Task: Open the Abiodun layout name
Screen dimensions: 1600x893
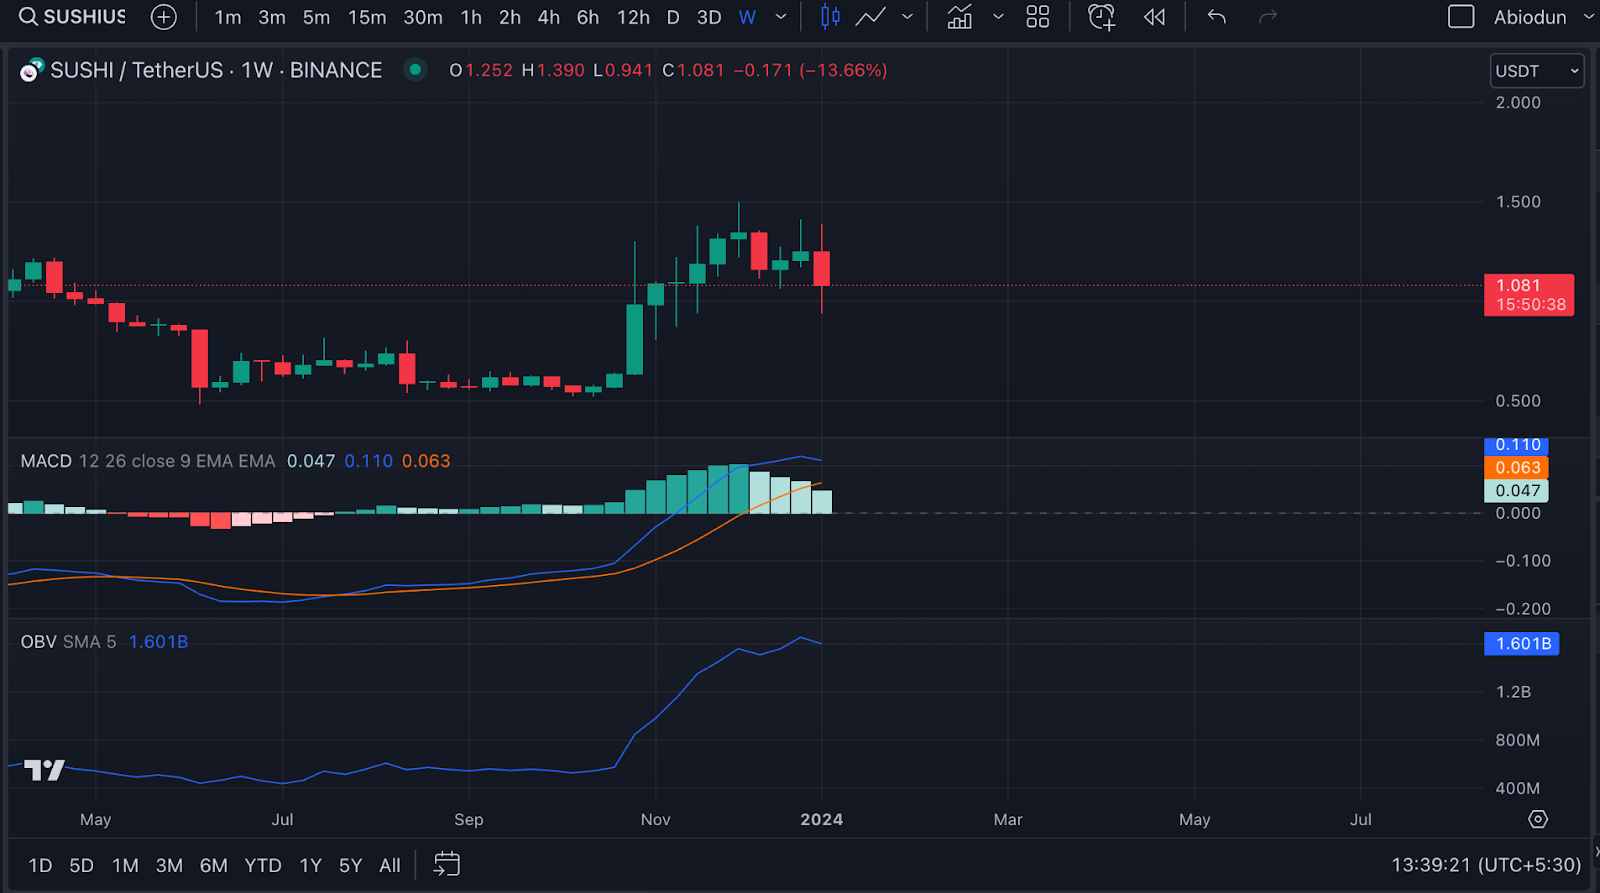Action: [1530, 17]
